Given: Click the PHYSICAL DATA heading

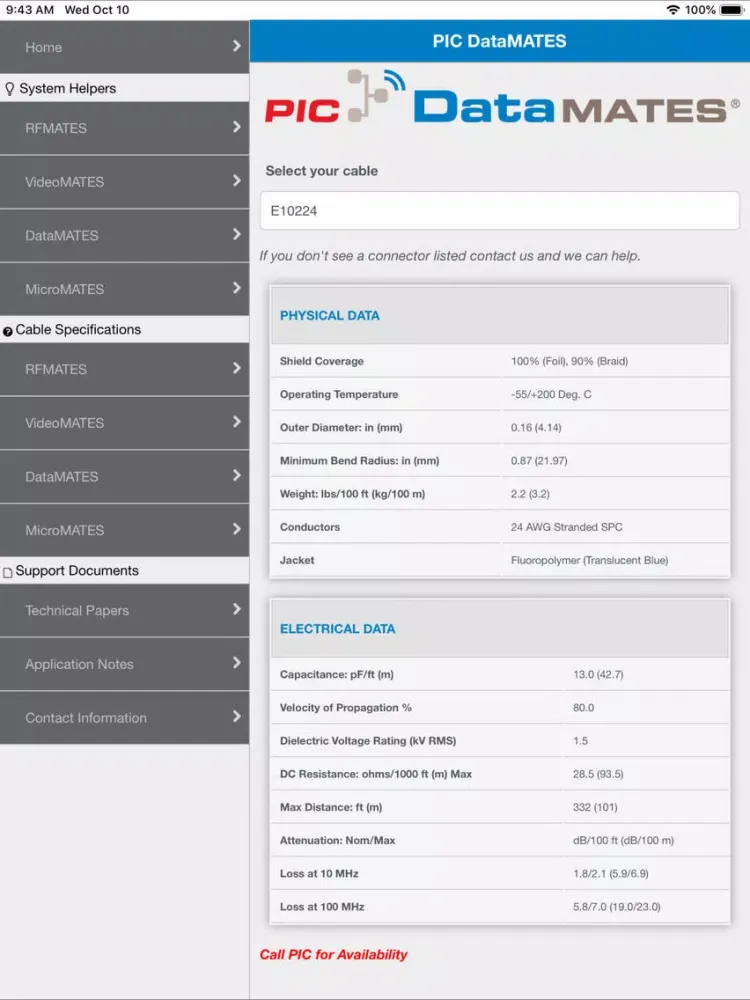Looking at the screenshot, I should (x=330, y=316).
